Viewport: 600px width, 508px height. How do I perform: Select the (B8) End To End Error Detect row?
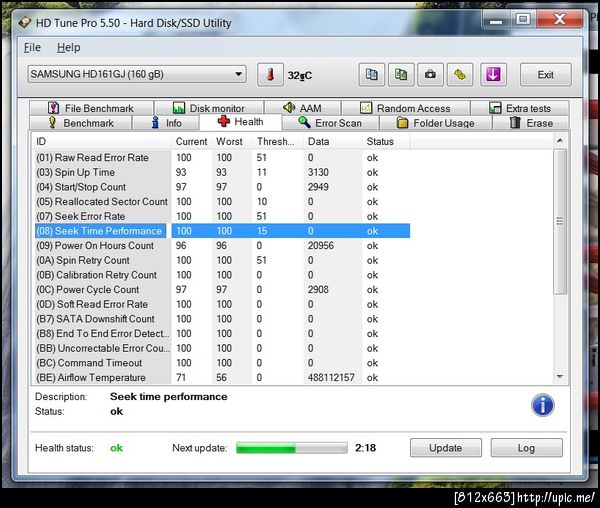(x=222, y=334)
